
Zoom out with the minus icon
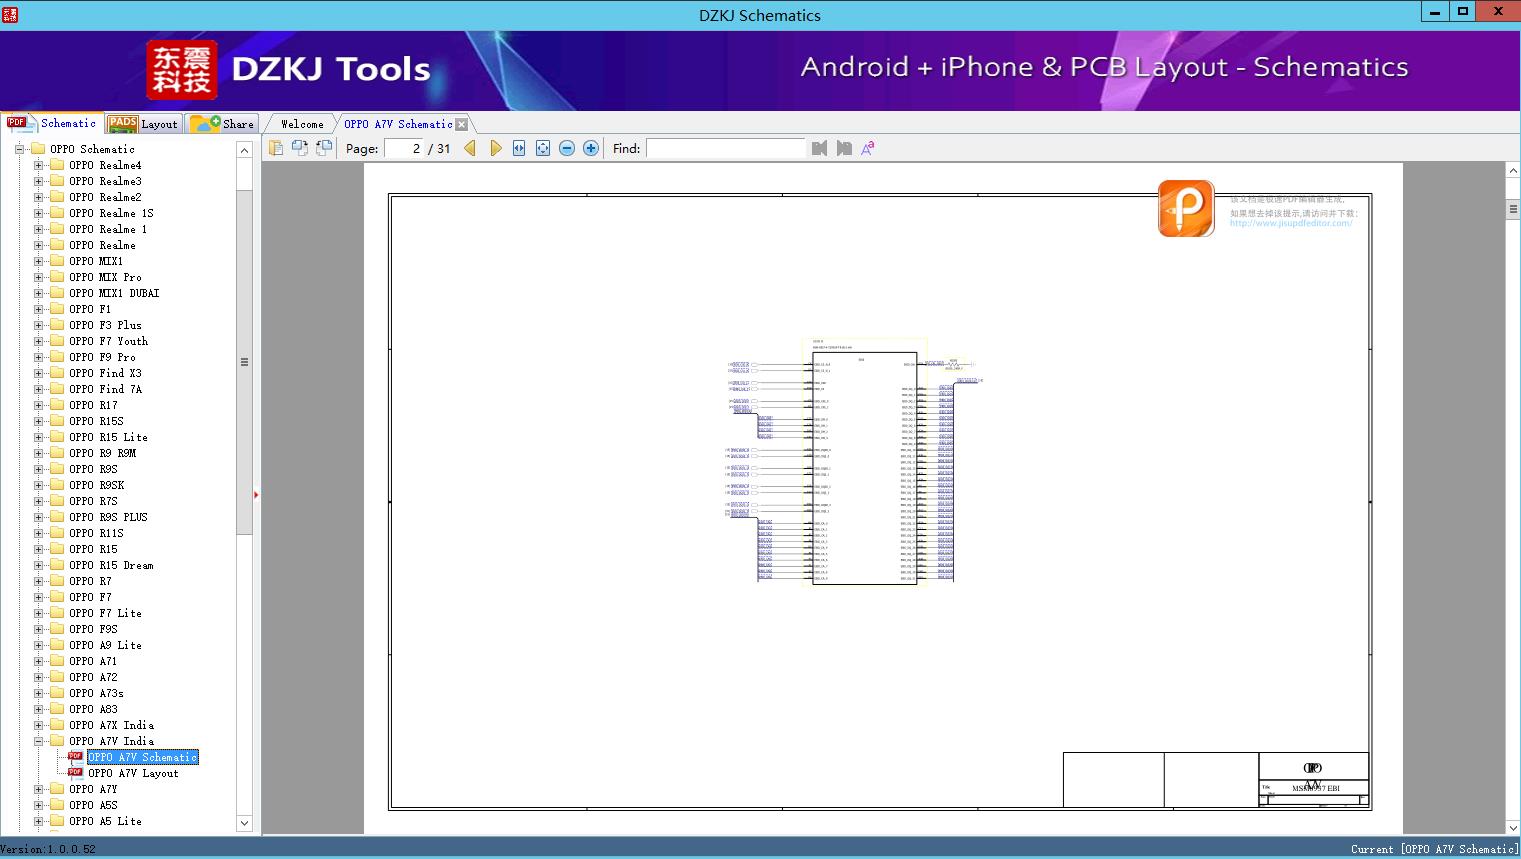pyautogui.click(x=567, y=148)
